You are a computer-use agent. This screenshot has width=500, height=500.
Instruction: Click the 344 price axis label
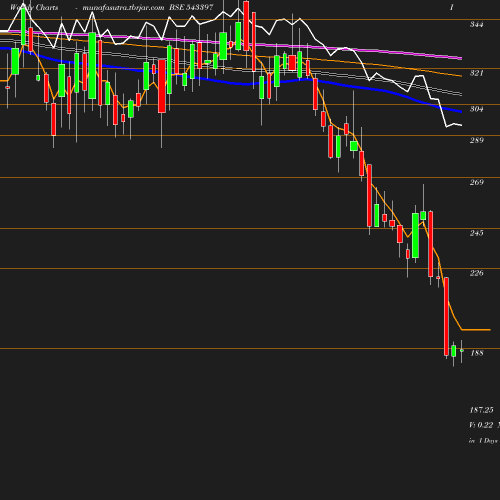(476, 24)
